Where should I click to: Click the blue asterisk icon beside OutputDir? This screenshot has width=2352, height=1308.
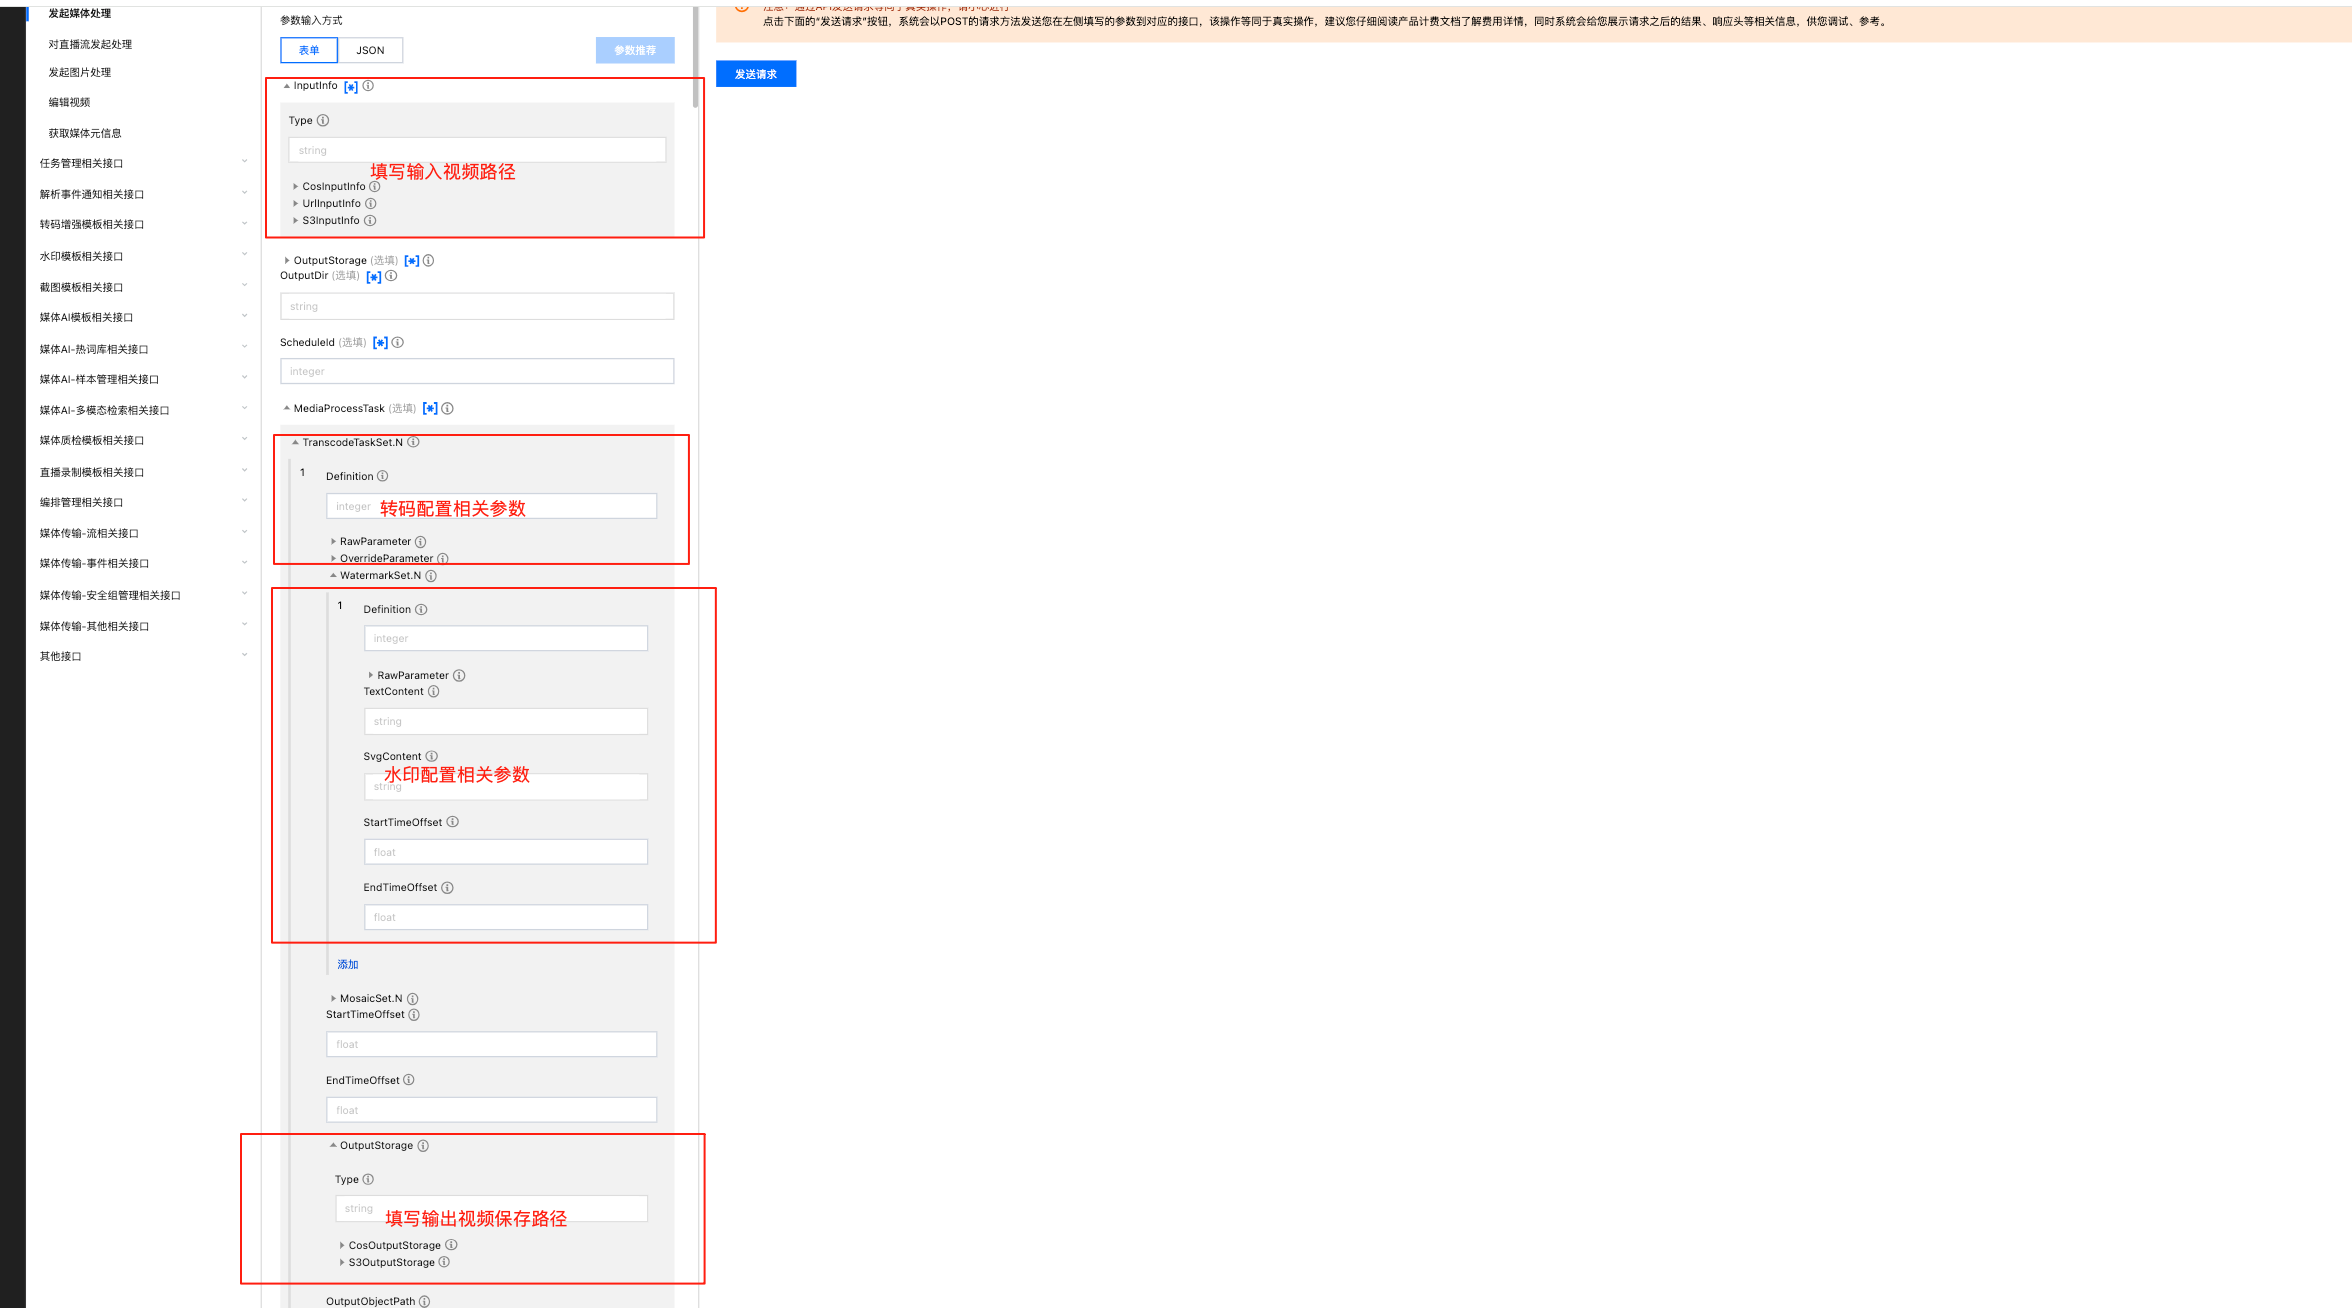[x=373, y=277]
